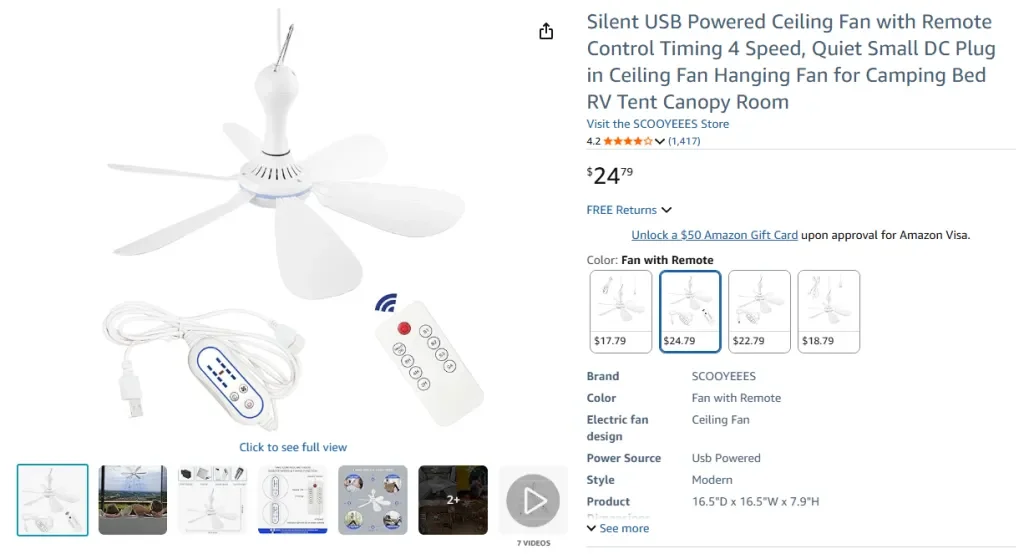The height and width of the screenshot is (554, 1024).
Task: Open the star rating breakdown chevron
Action: (660, 142)
